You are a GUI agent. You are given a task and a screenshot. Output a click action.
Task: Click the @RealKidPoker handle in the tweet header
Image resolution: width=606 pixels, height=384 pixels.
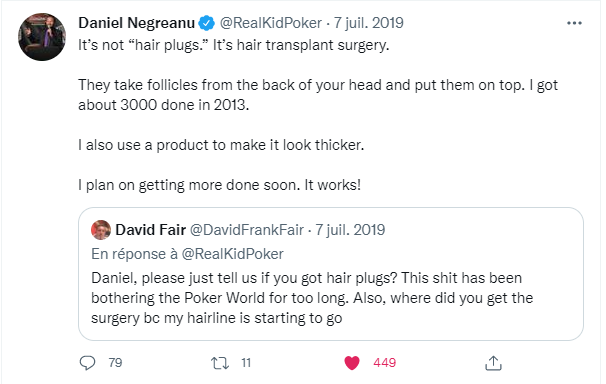271,23
